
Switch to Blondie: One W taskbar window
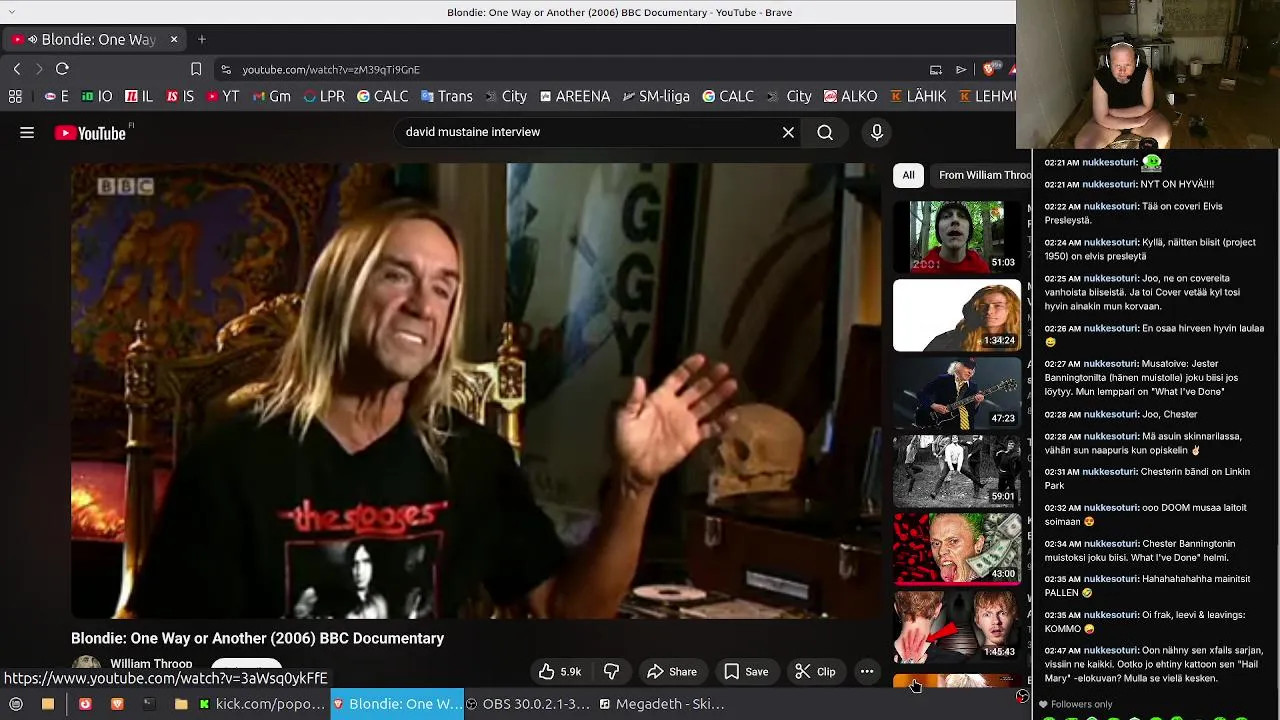(x=397, y=704)
